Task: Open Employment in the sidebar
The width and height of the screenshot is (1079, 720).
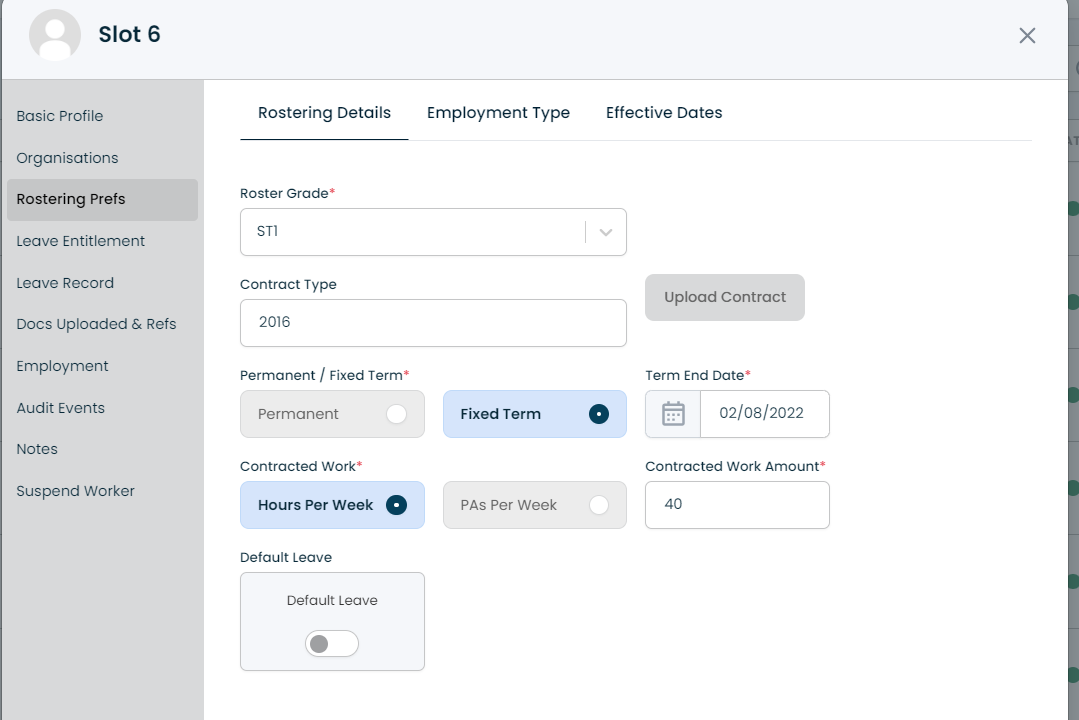Action: (103, 366)
